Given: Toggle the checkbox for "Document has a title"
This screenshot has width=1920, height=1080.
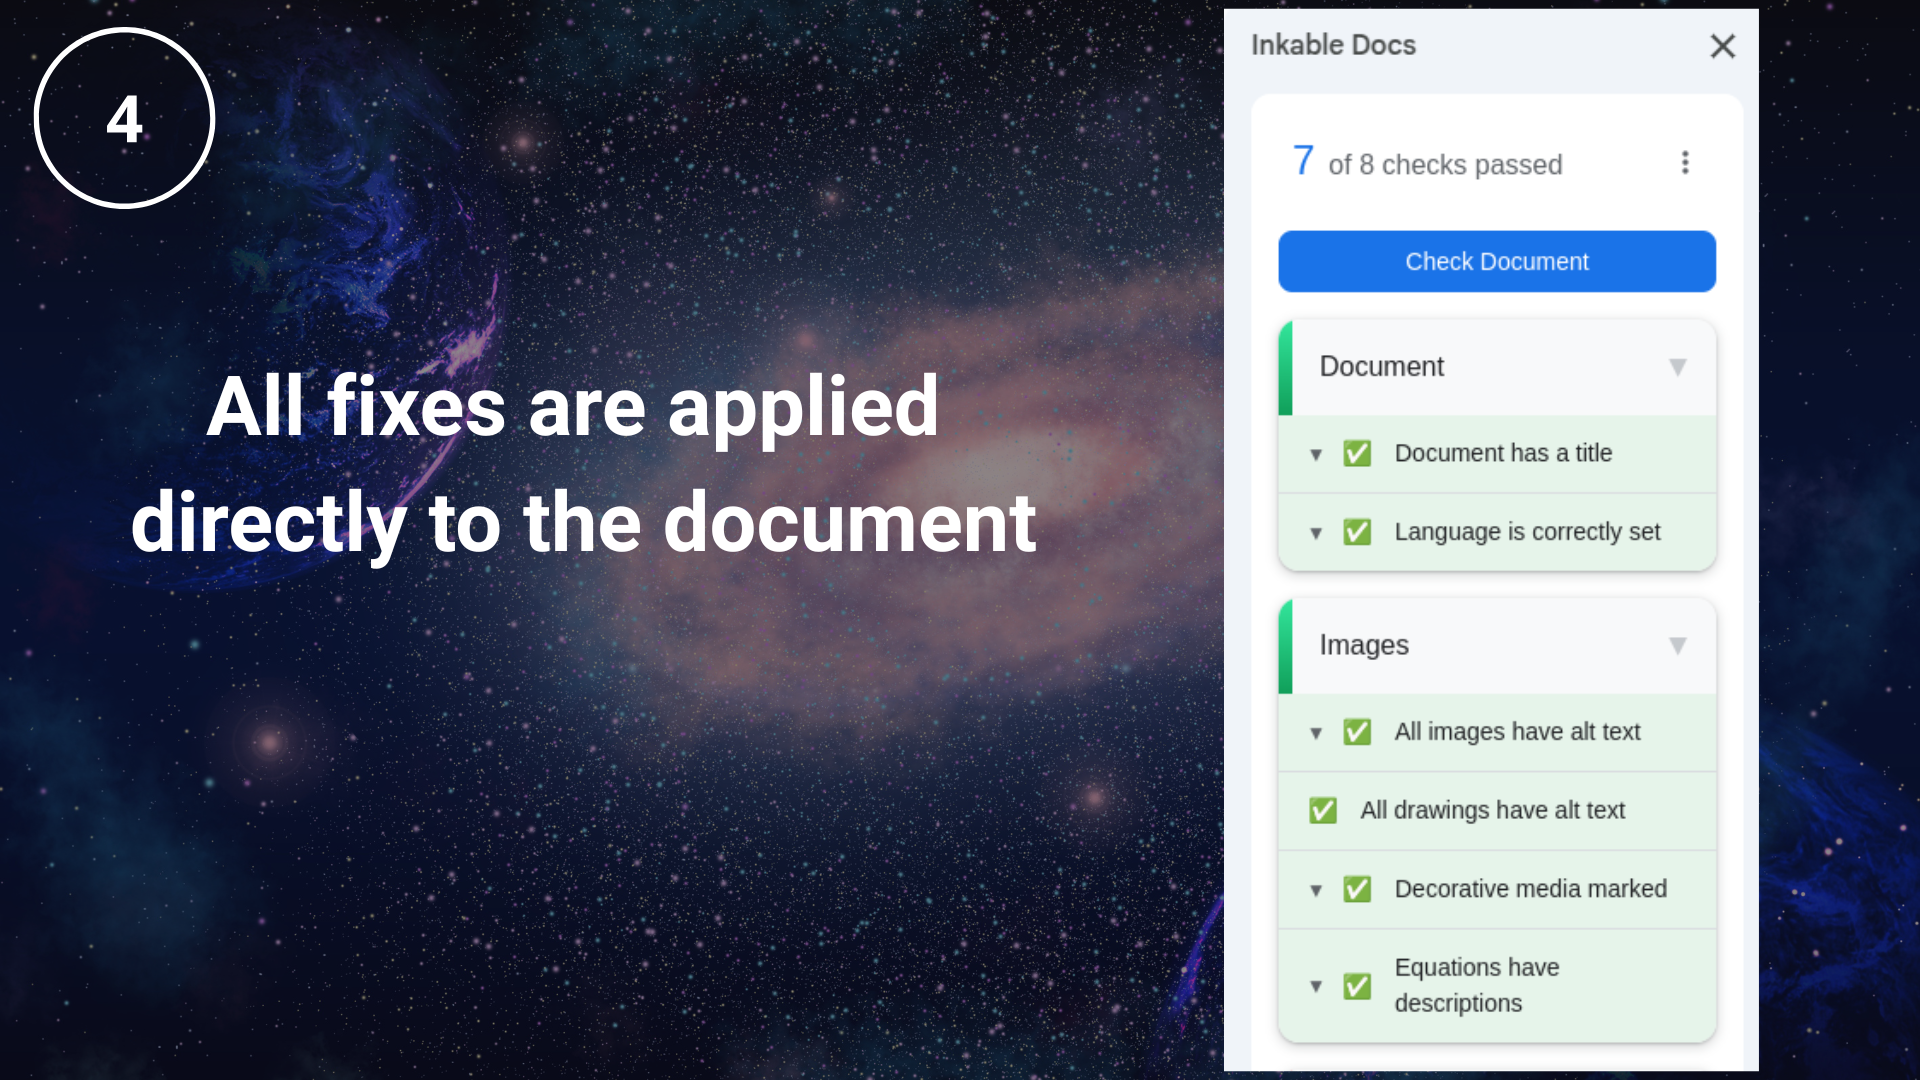Looking at the screenshot, I should coord(1357,453).
